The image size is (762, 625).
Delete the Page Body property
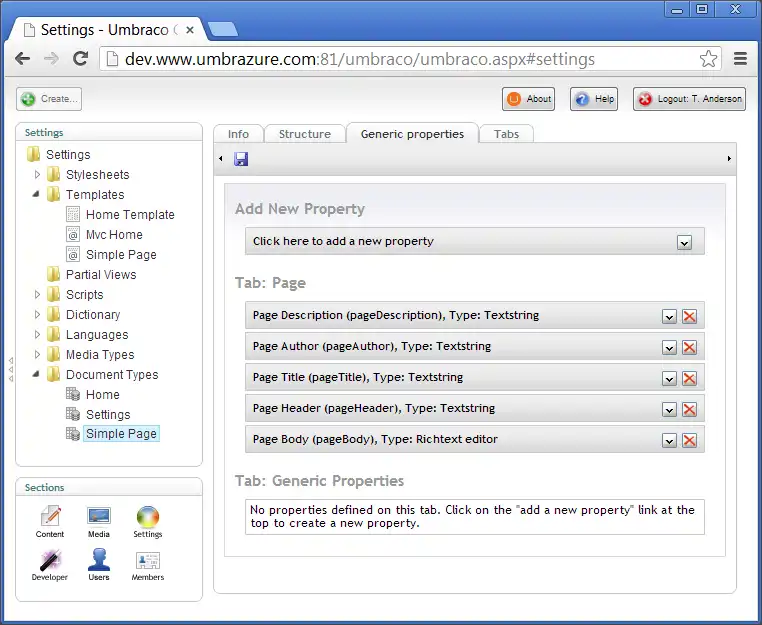click(x=689, y=441)
